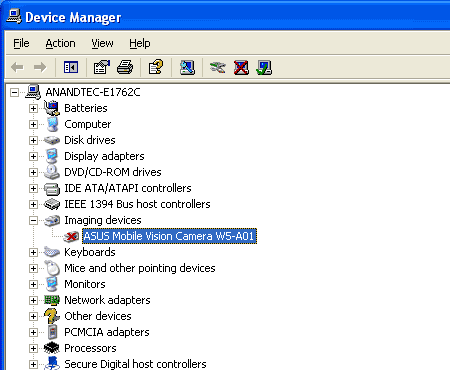The width and height of the screenshot is (450, 370).
Task: Select the Processors label
Action: point(90,348)
